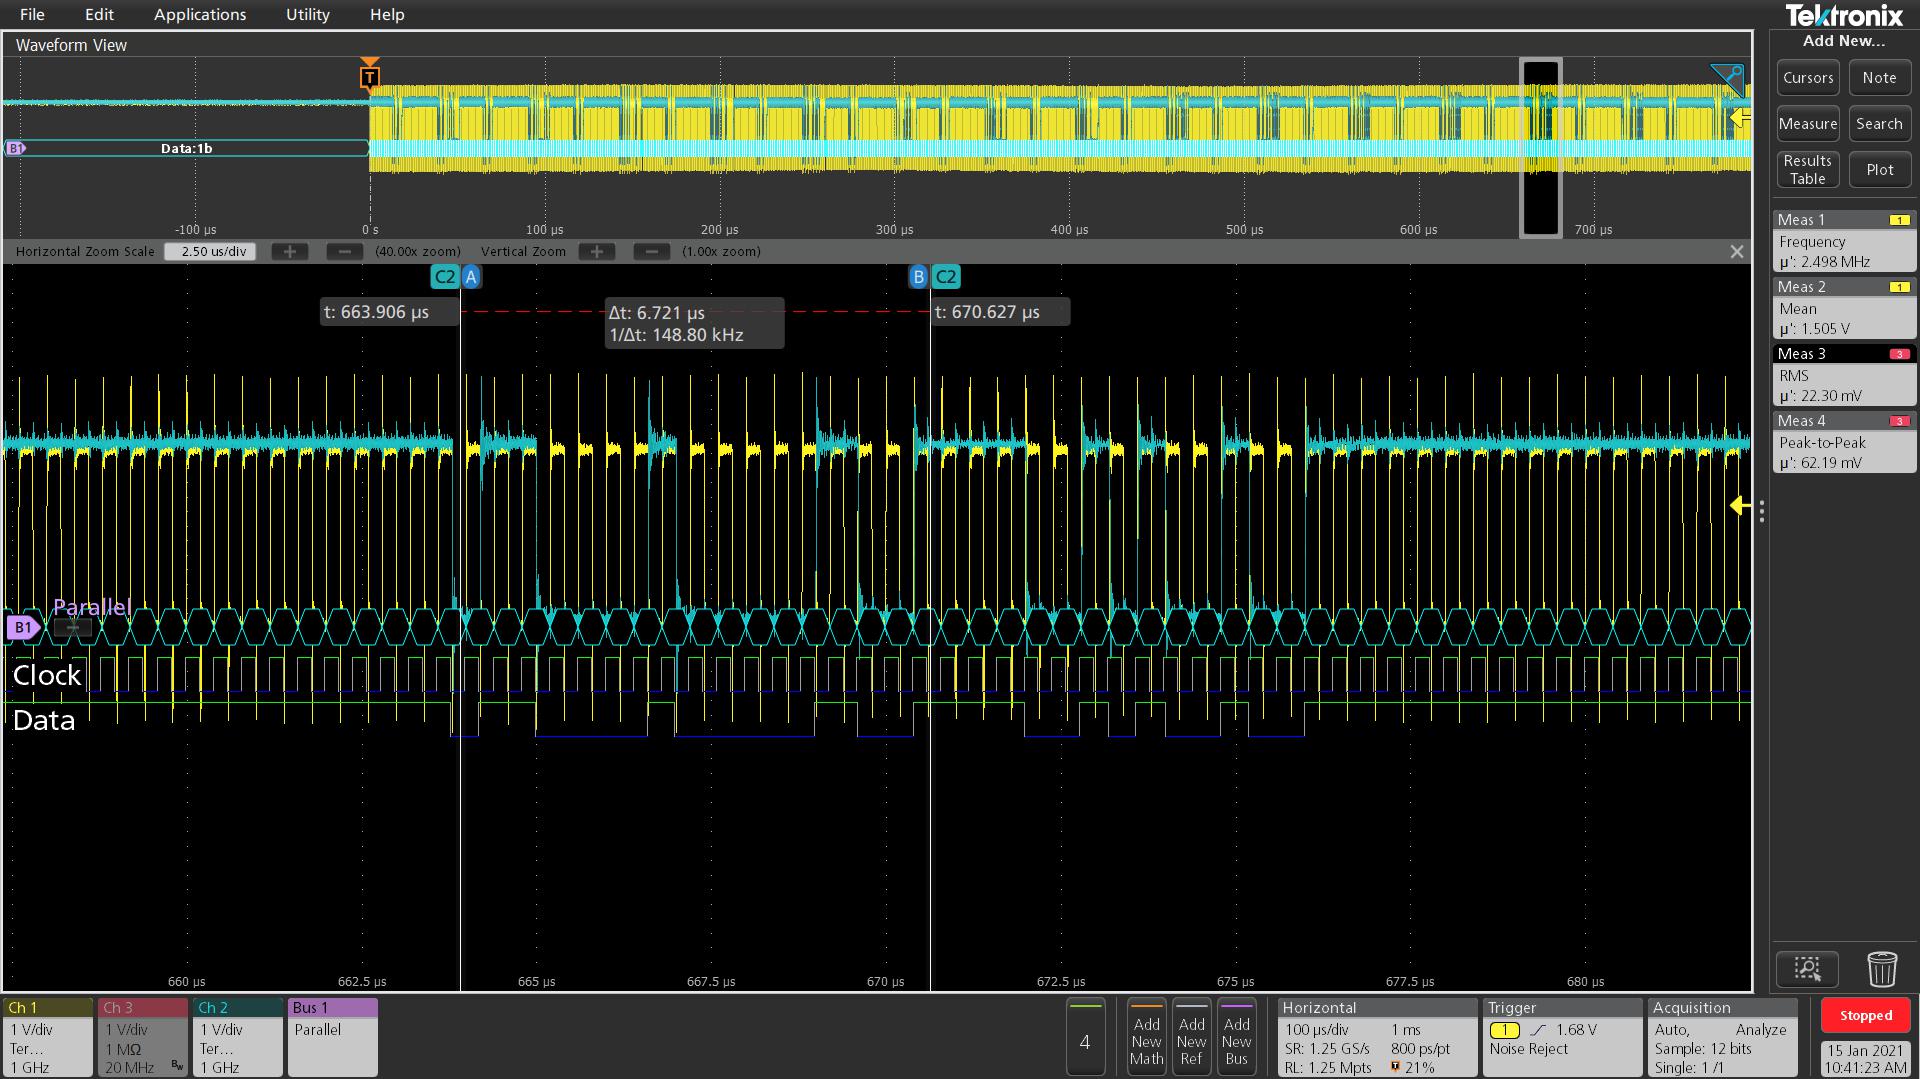Click the Stopped run/stop button

coord(1865,1015)
